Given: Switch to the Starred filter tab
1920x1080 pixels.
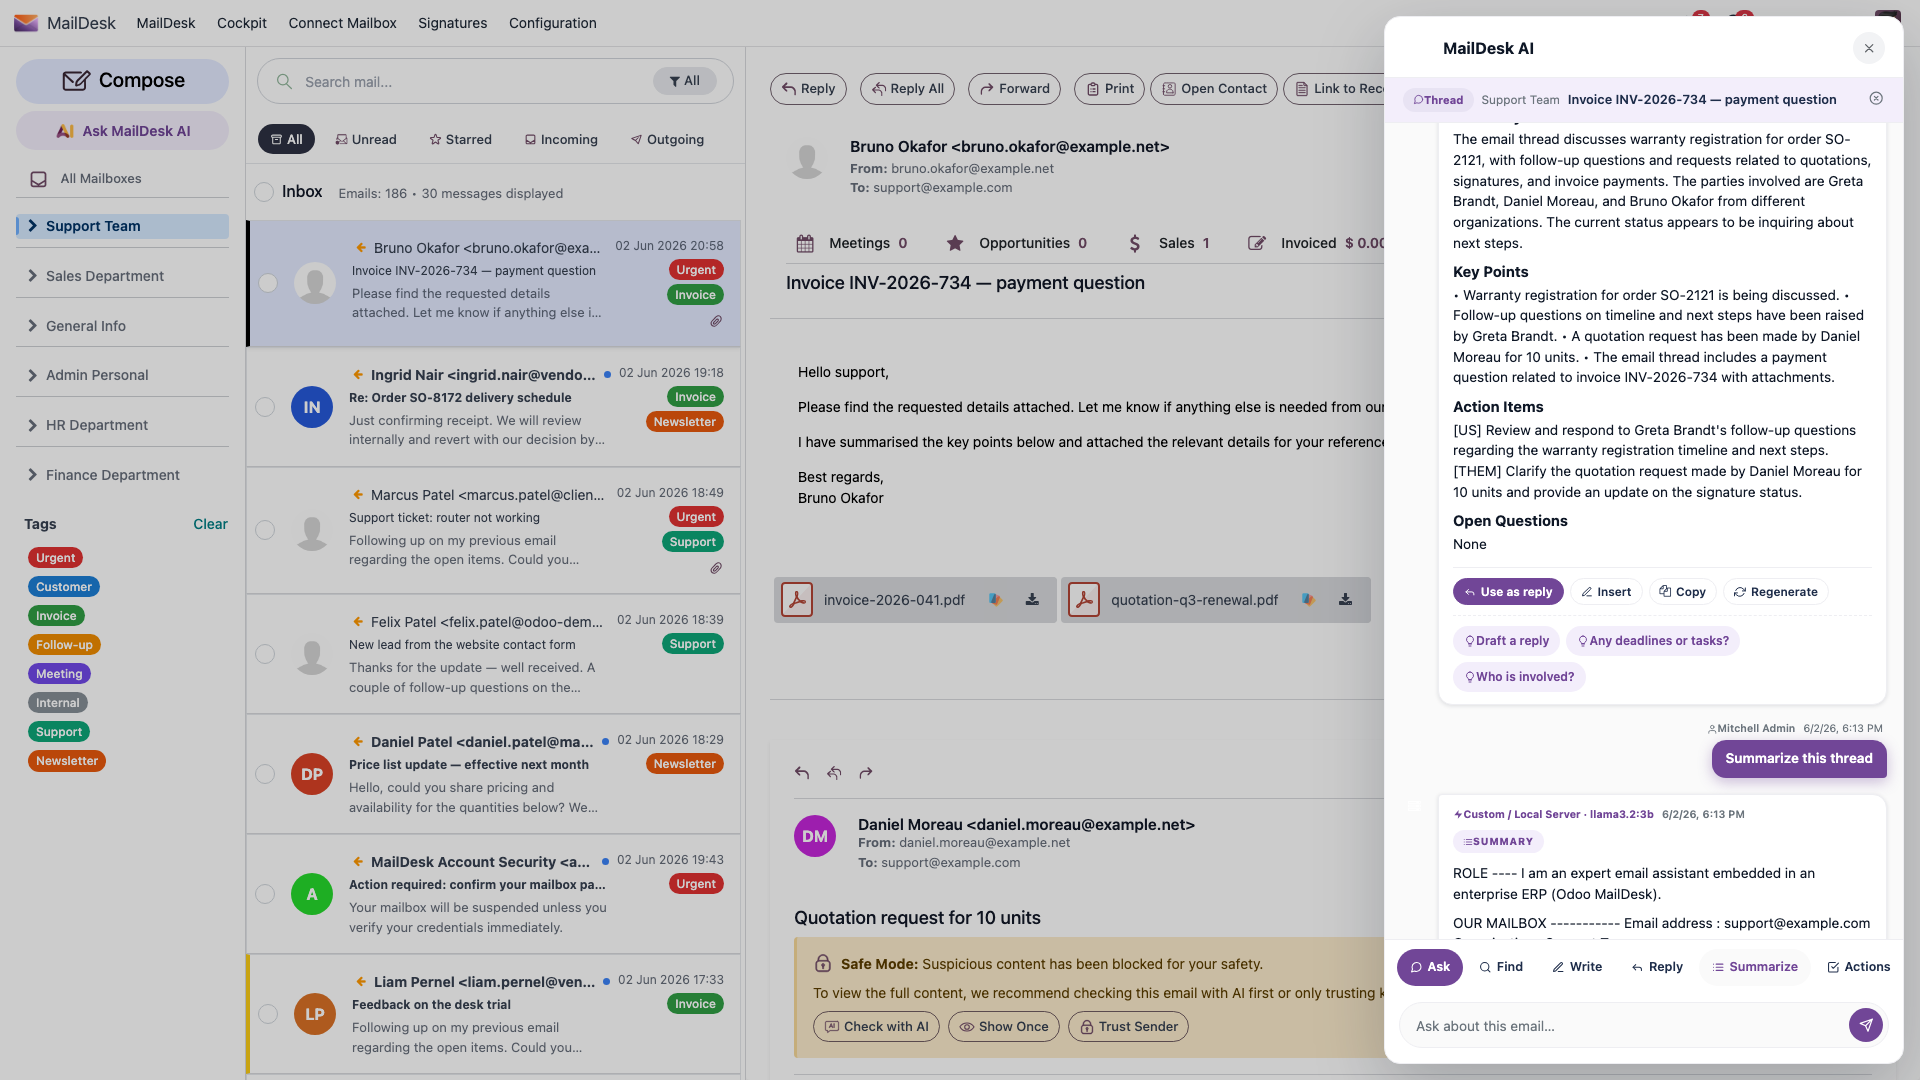Looking at the screenshot, I should point(461,139).
